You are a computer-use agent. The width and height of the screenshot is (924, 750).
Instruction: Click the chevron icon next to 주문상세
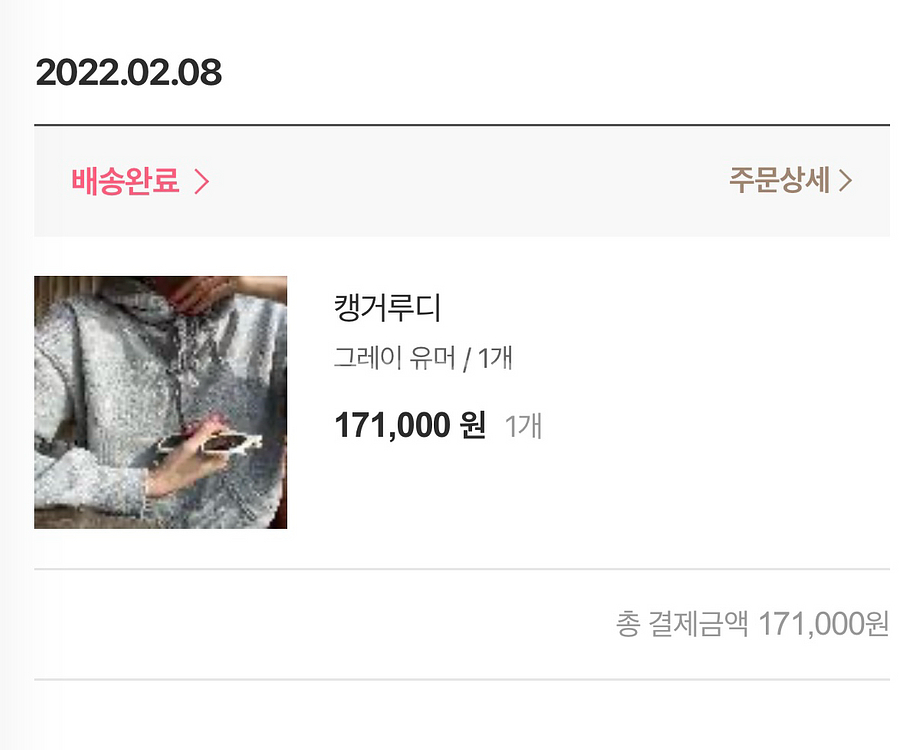pos(845,181)
